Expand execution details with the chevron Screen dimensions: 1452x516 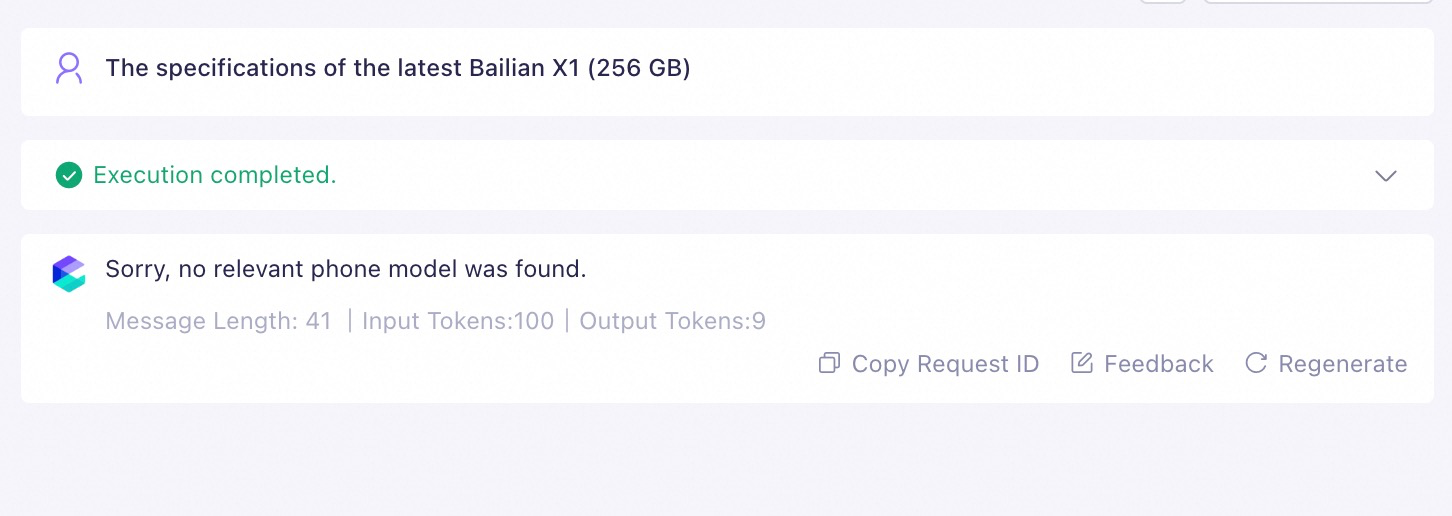[1385, 176]
